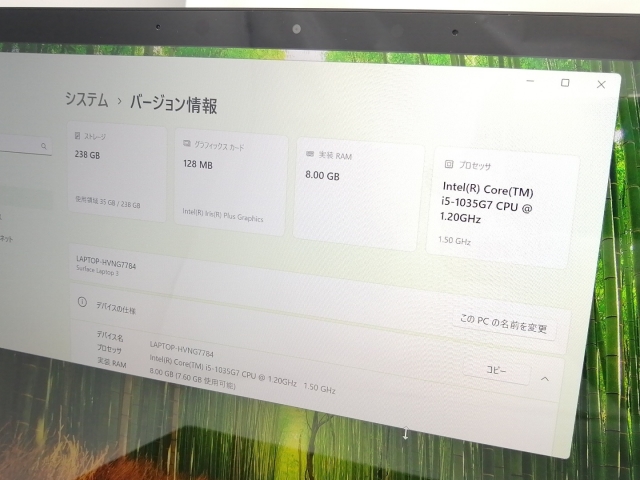
Task: Click the device specifications info icon
Action: click(82, 302)
